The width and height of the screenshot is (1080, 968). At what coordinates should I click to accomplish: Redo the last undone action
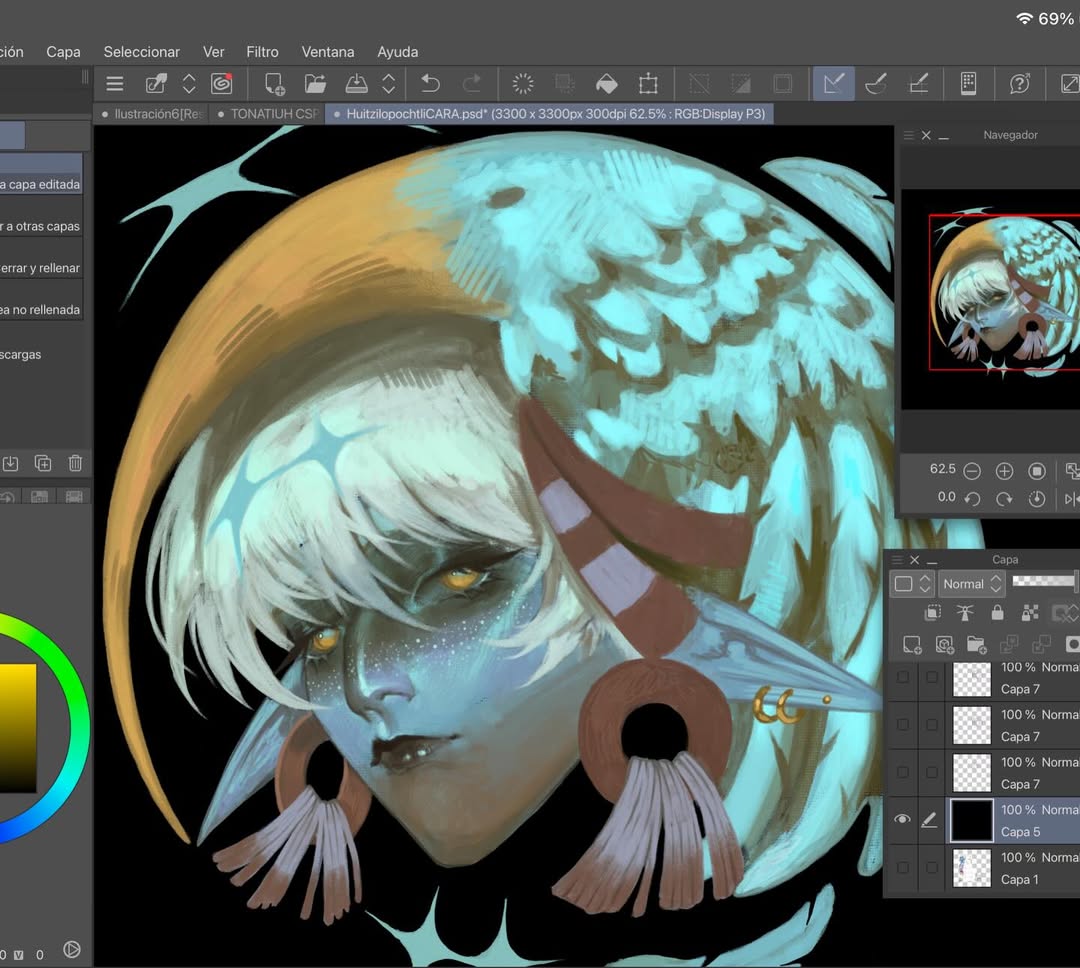472,84
